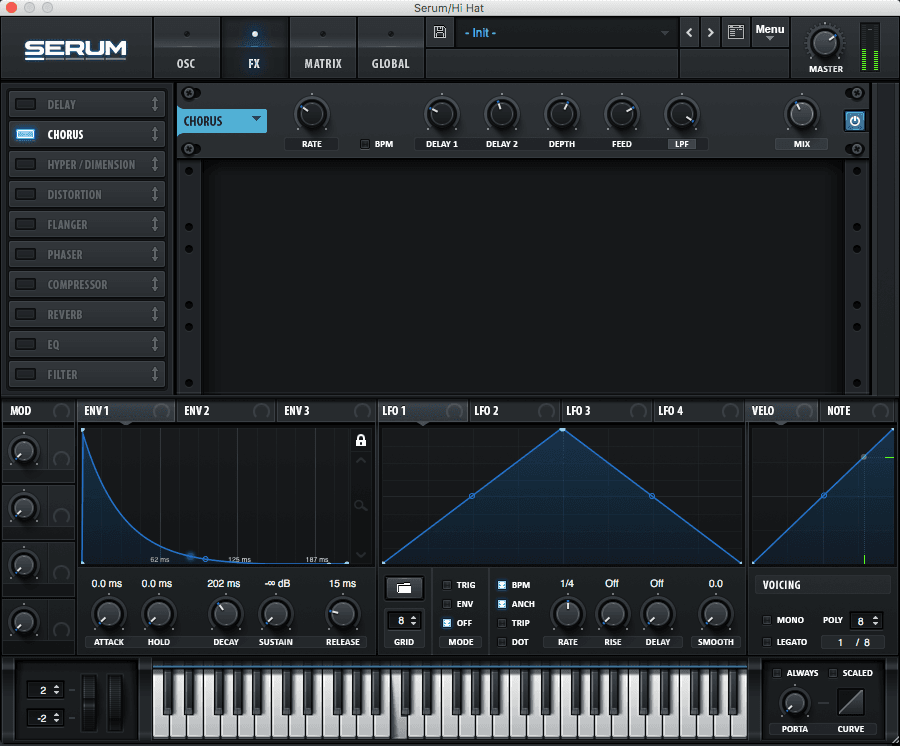900x746 pixels.
Task: Select the Phaser effect row
Action: [87, 254]
